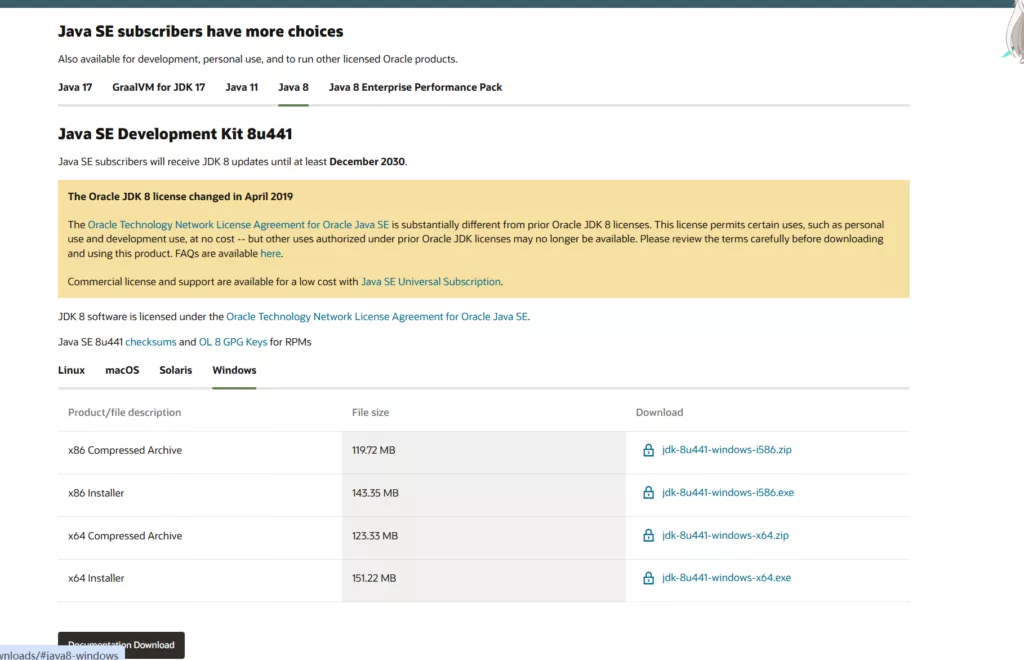
Task: Select the Solaris downloads tab
Action: click(175, 370)
